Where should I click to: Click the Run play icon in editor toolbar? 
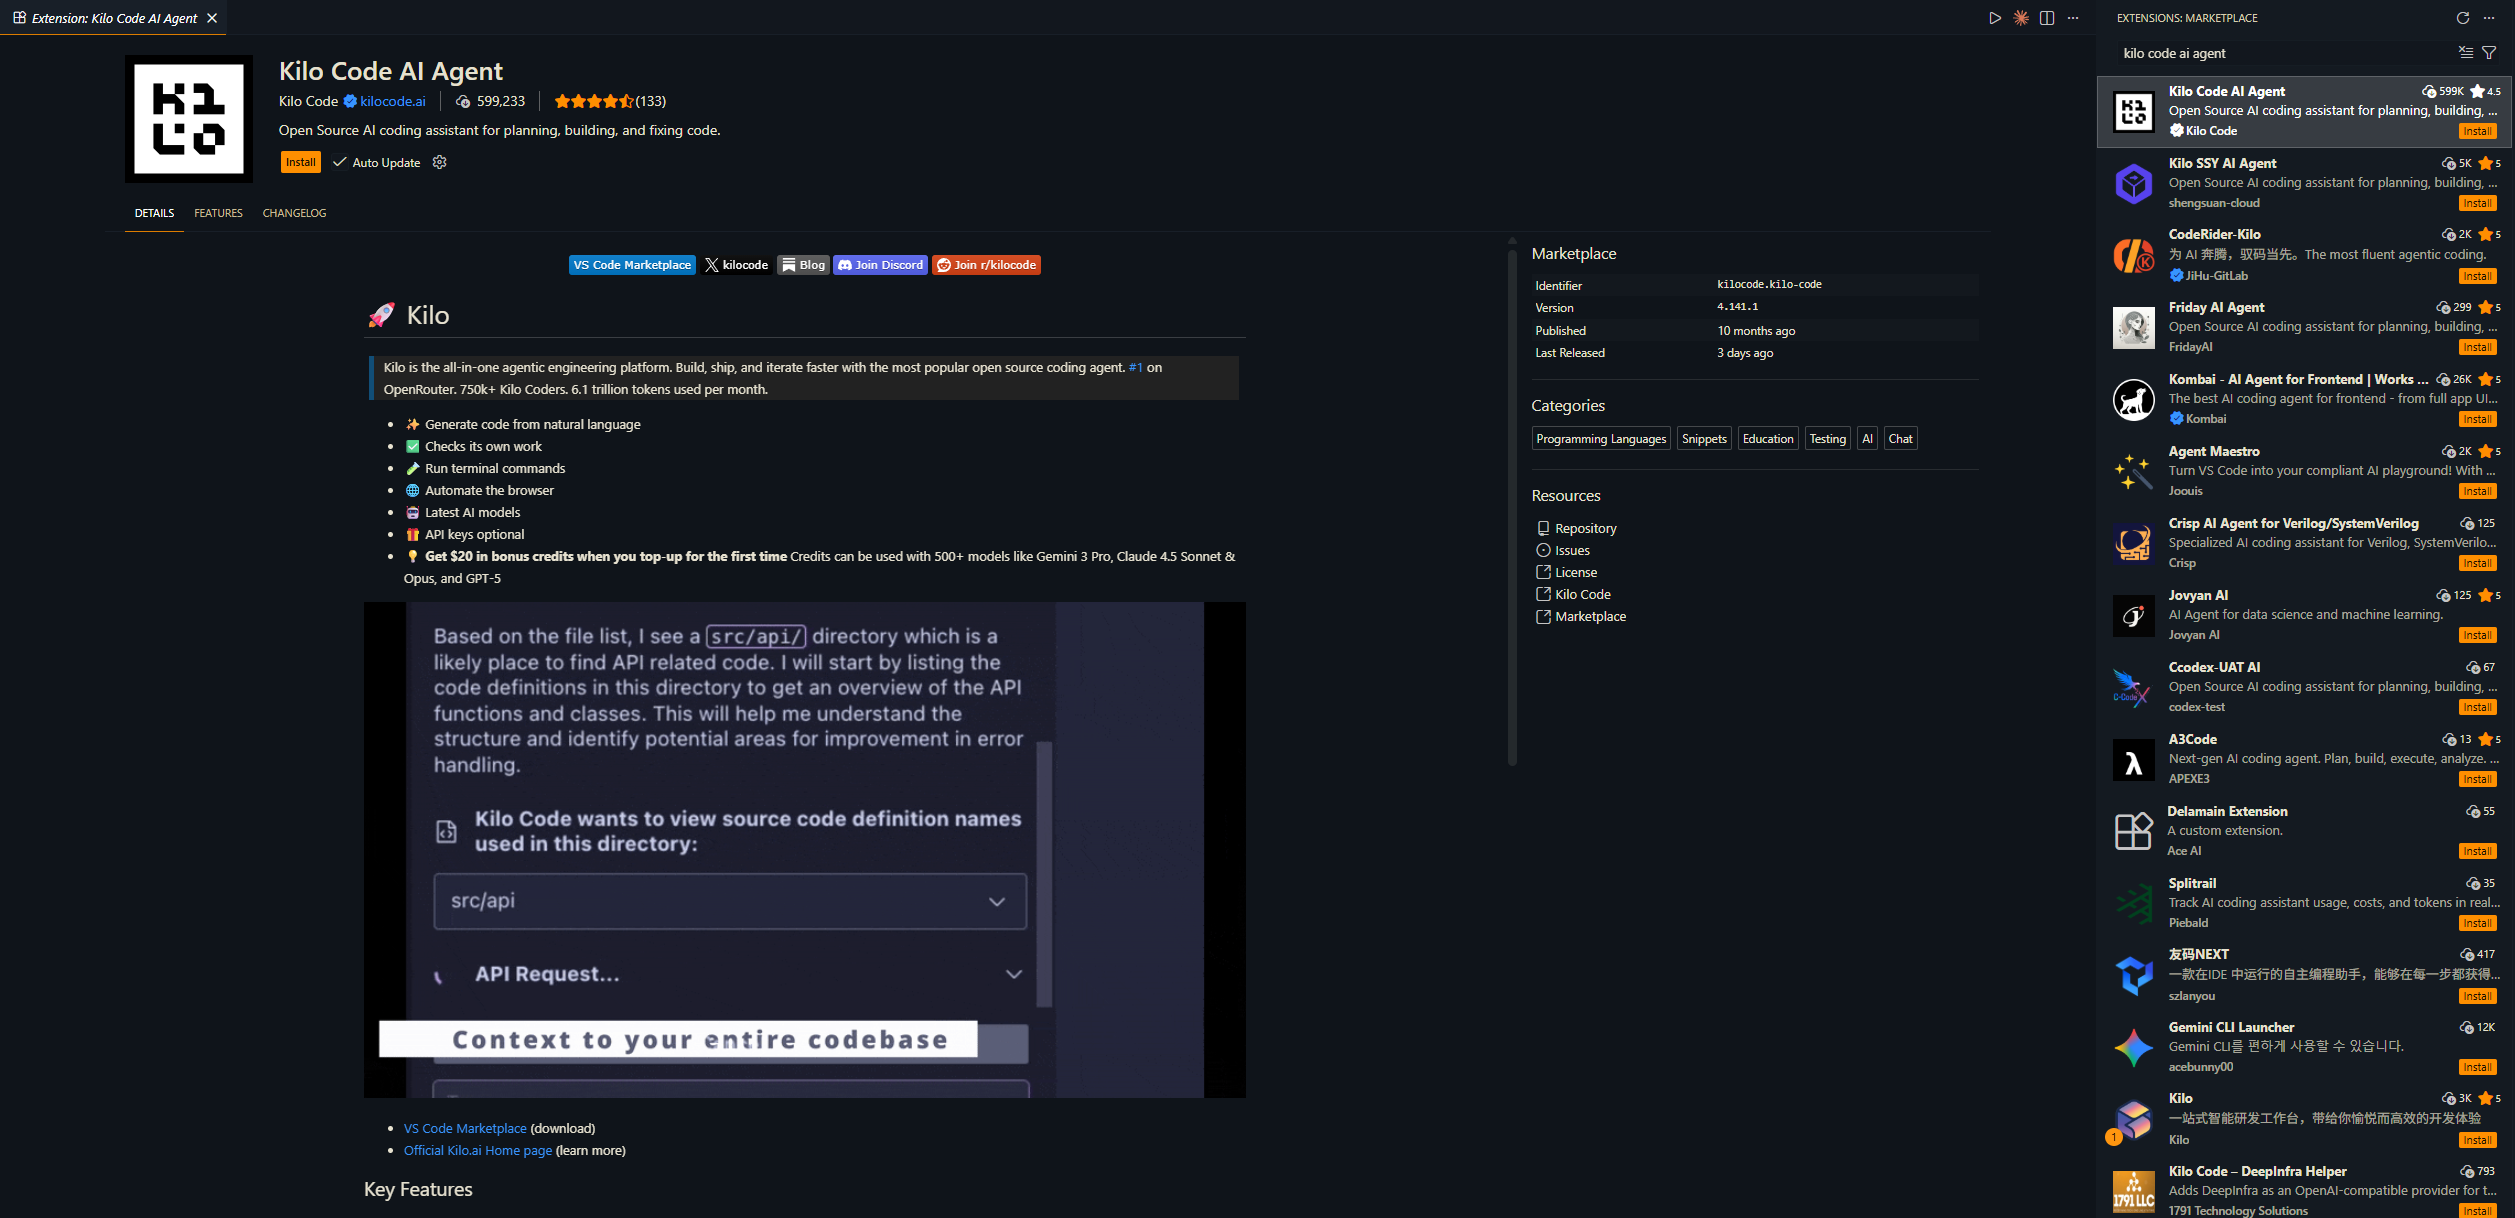[1994, 18]
